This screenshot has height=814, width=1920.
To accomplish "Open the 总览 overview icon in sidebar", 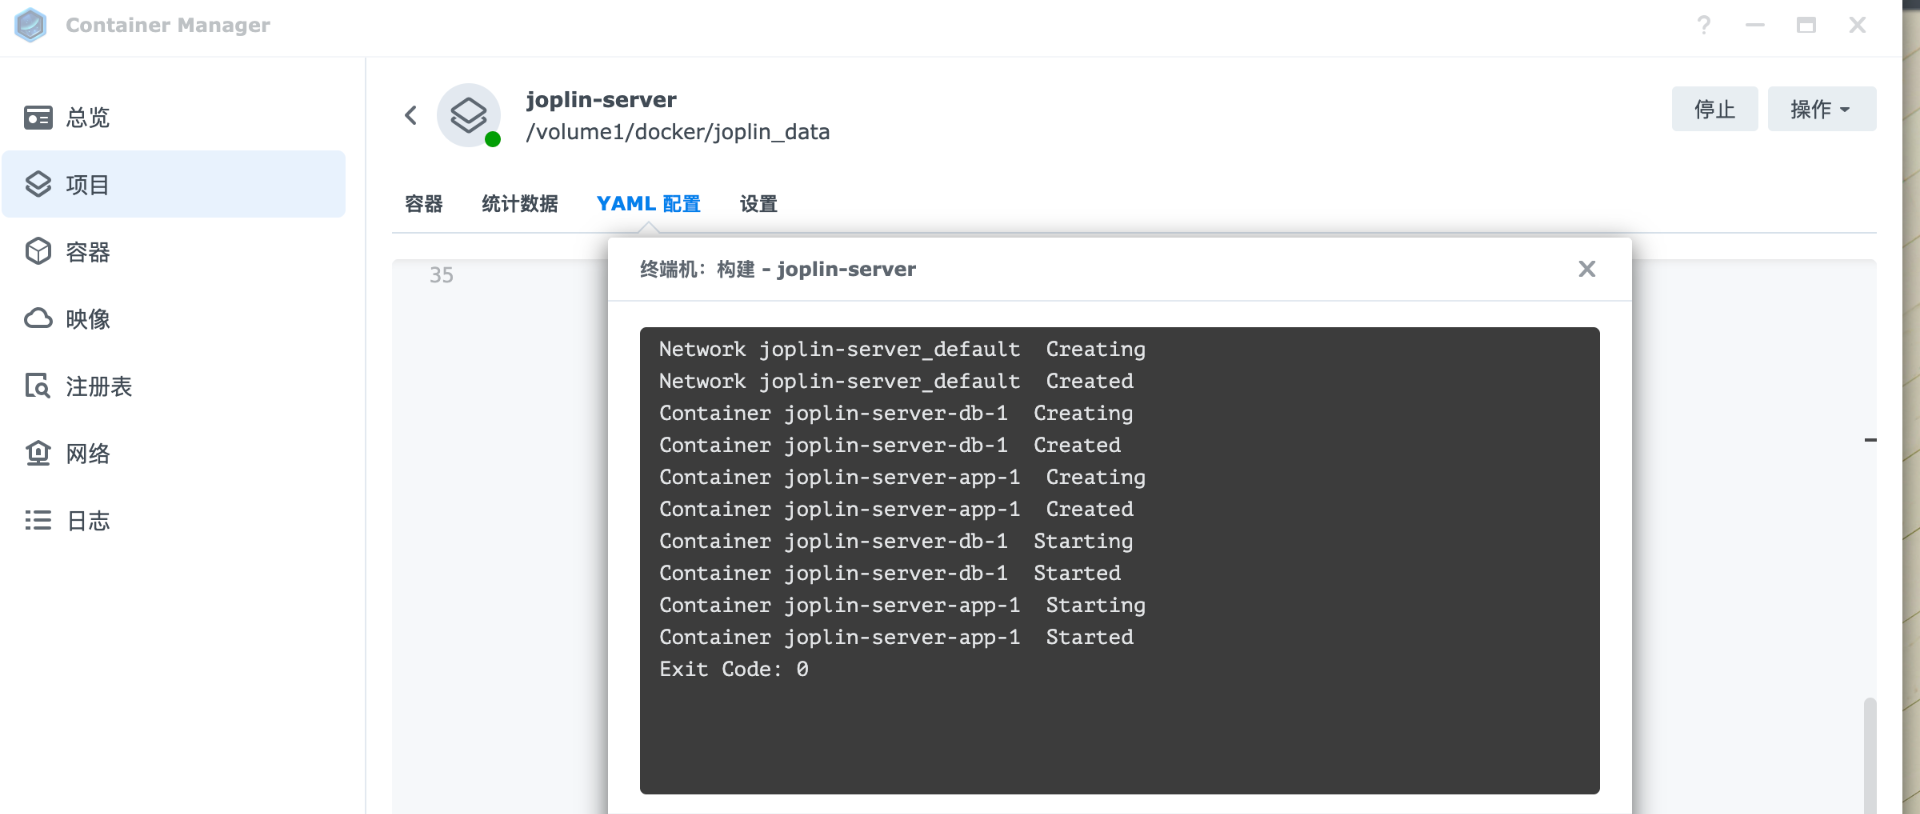I will [x=38, y=118].
